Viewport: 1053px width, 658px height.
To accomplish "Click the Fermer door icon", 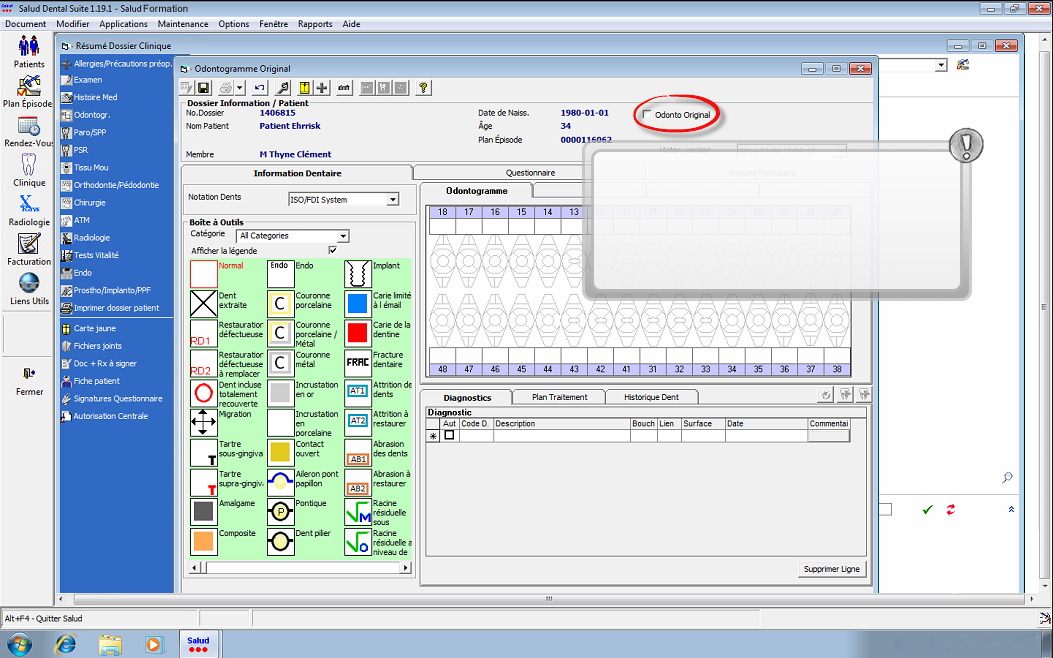I will coord(29,373).
